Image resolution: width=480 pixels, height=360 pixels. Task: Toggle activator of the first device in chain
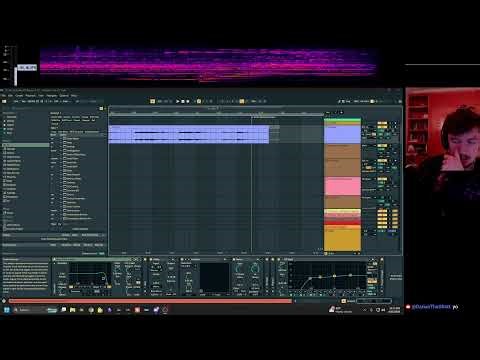pyautogui.click(x=54, y=259)
